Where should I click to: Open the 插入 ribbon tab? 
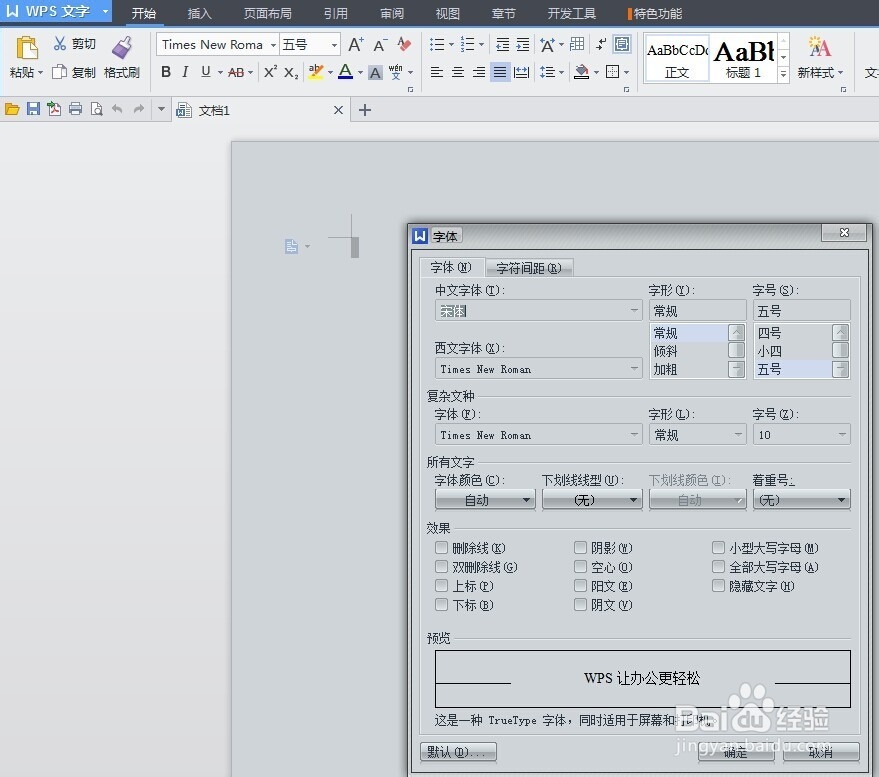199,13
